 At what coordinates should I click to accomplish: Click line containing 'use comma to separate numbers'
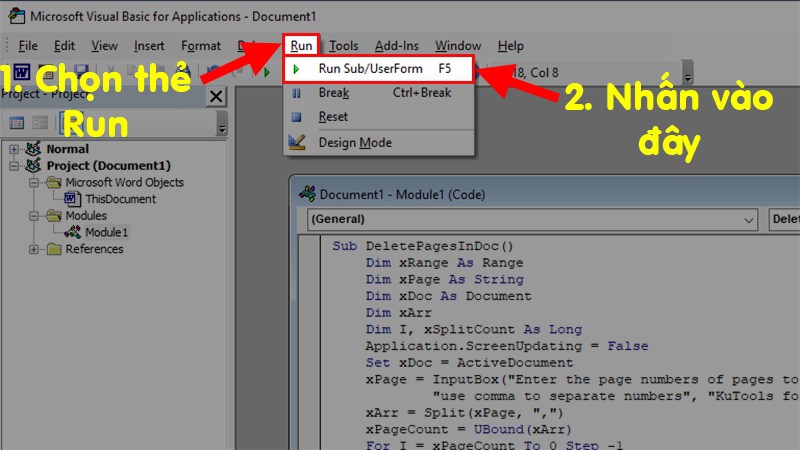616,396
